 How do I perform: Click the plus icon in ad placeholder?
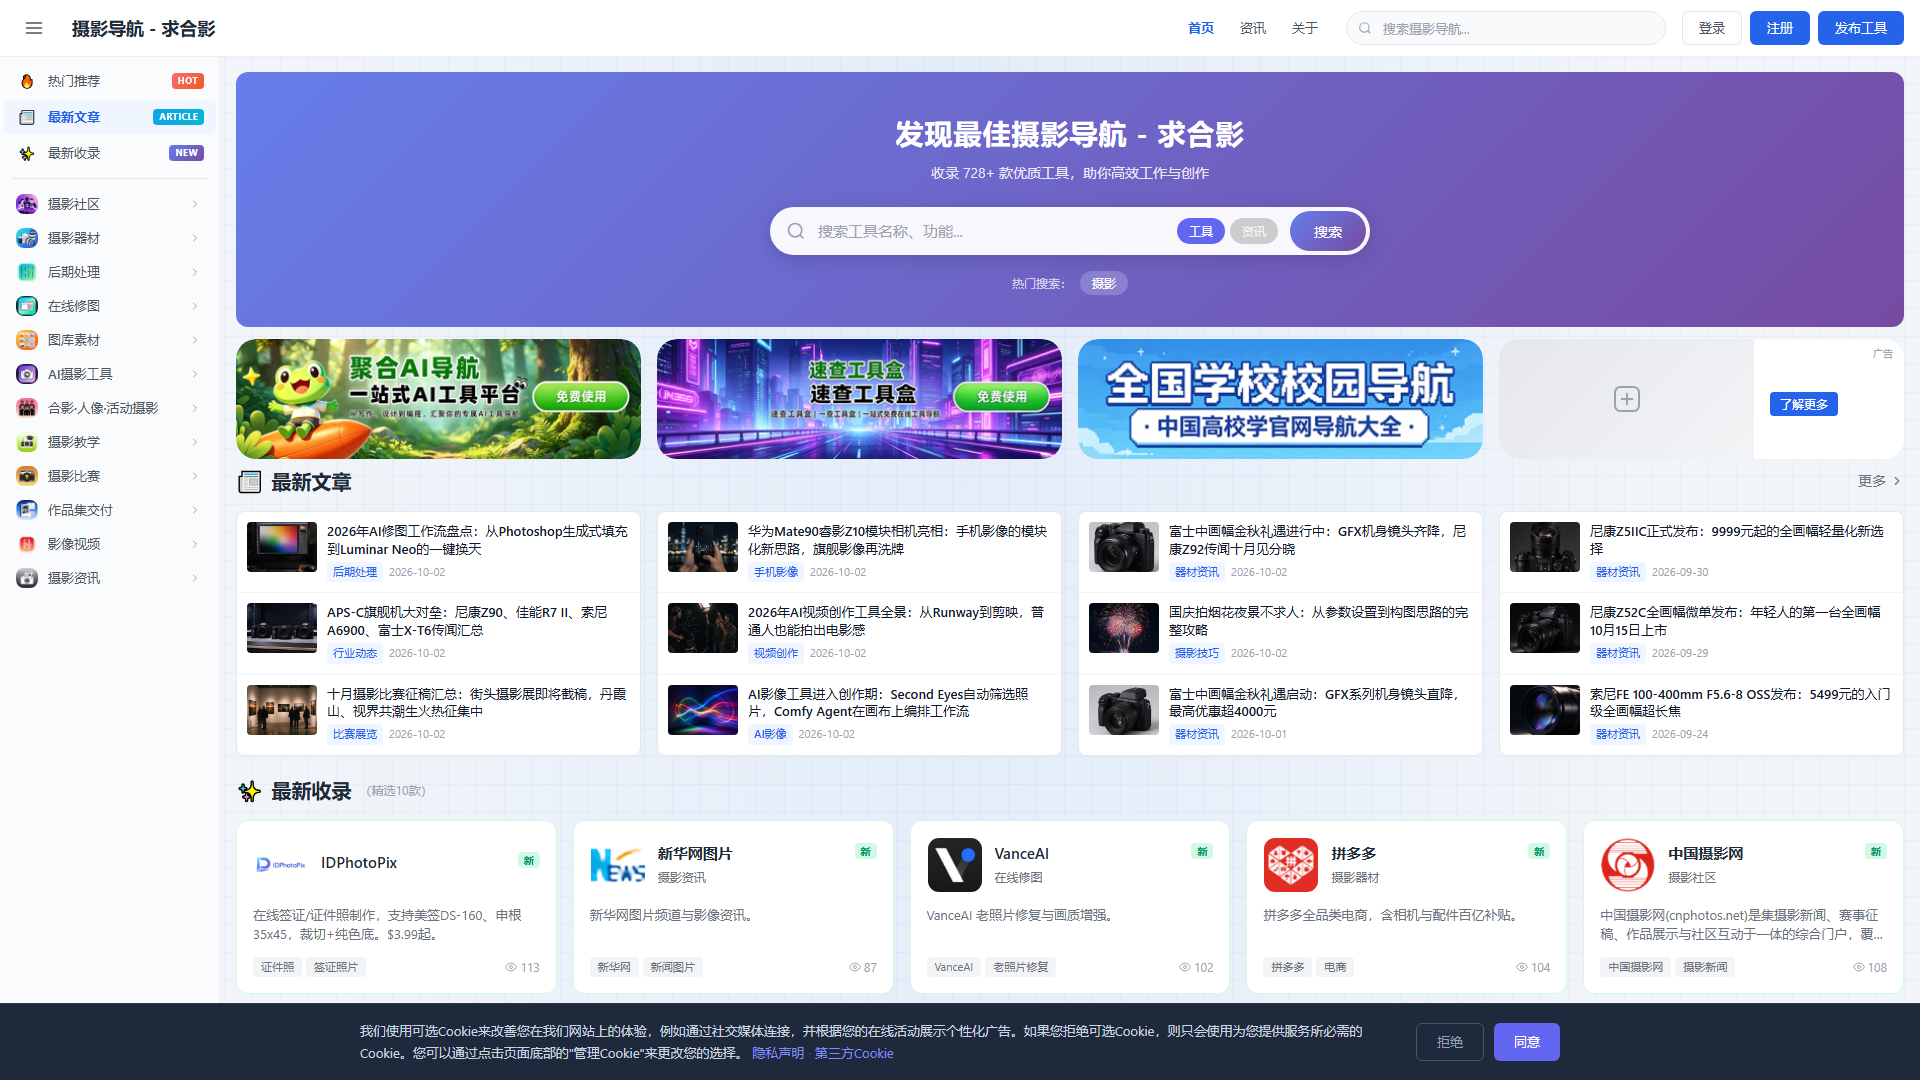click(x=1627, y=399)
